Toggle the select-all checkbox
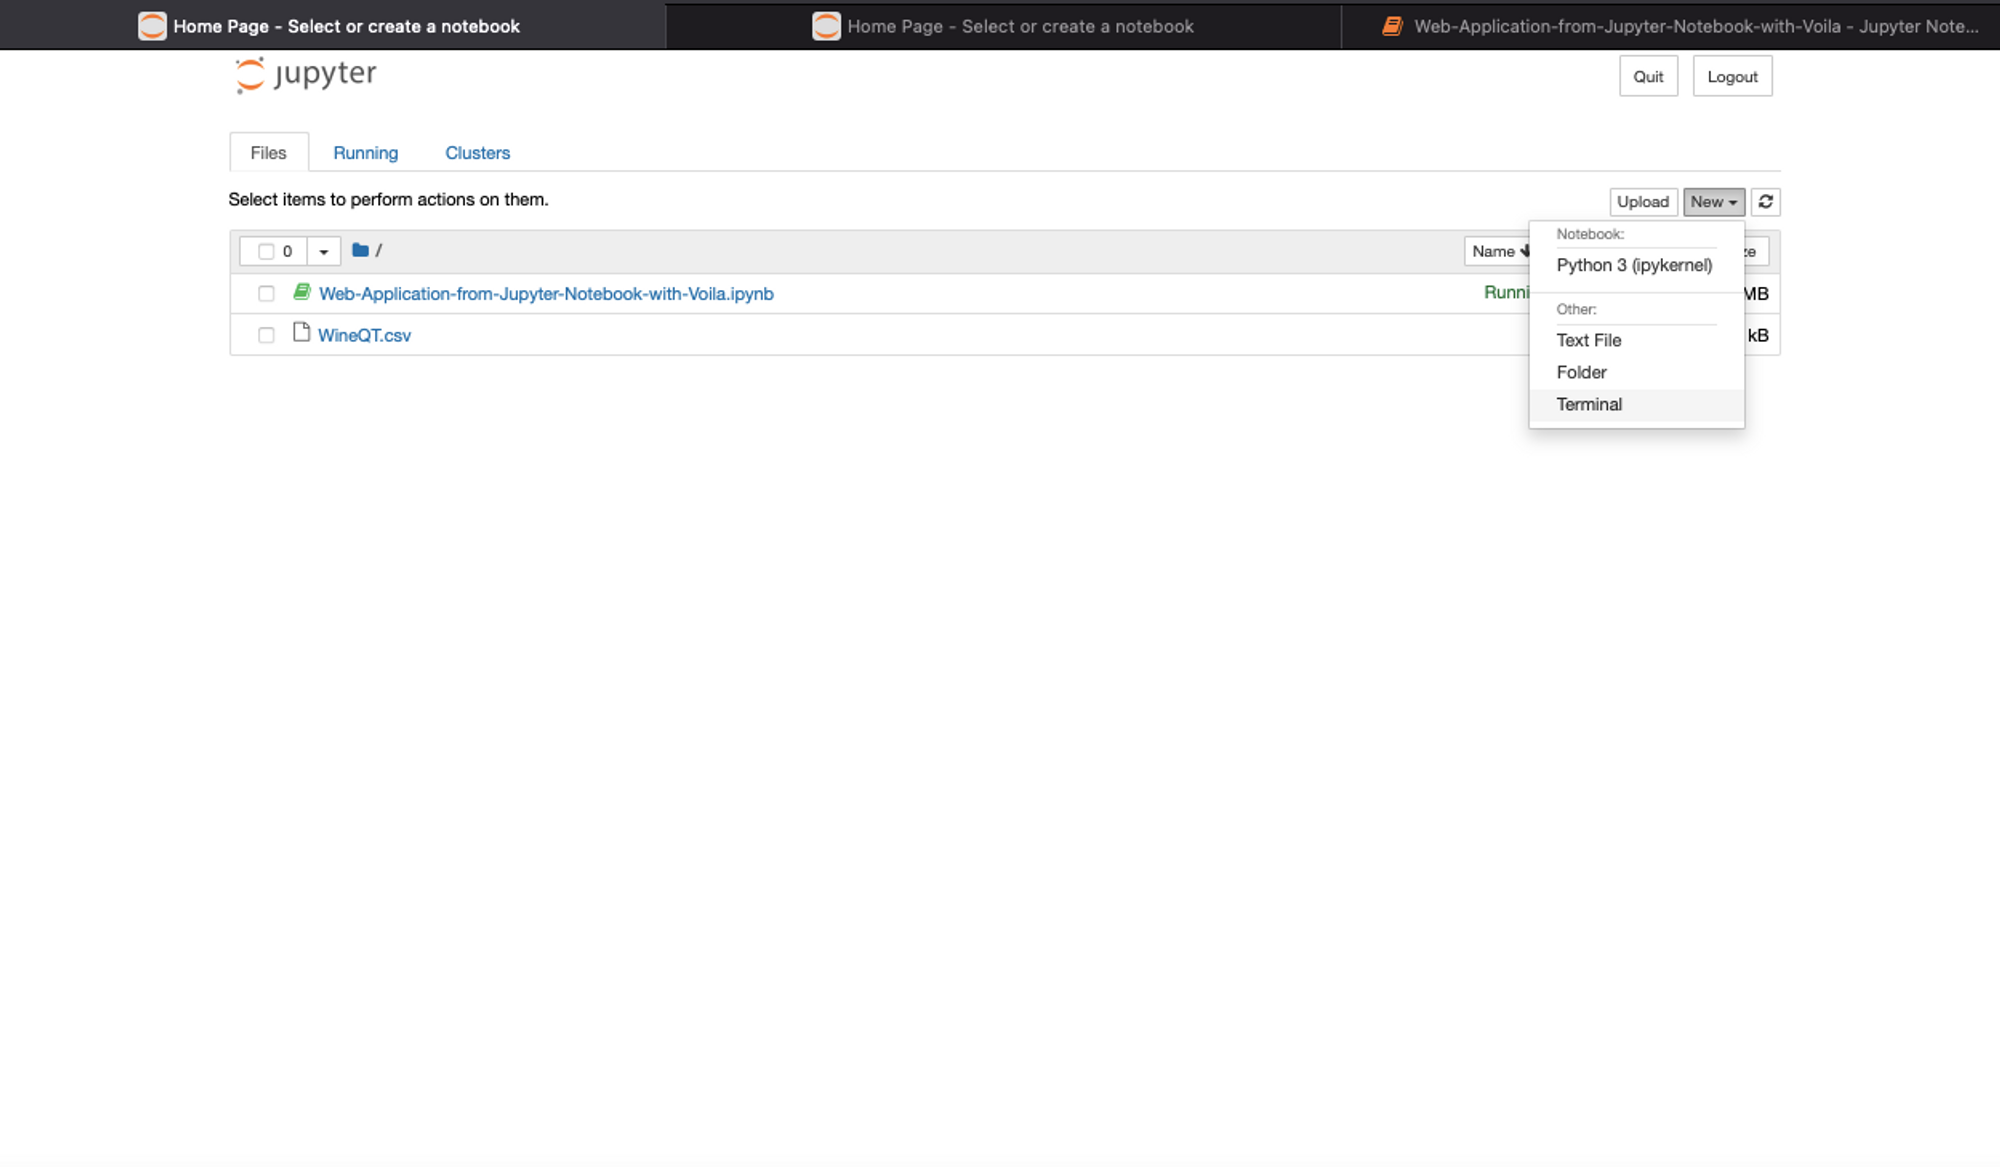Viewport: 2000px width, 1167px height. point(266,251)
